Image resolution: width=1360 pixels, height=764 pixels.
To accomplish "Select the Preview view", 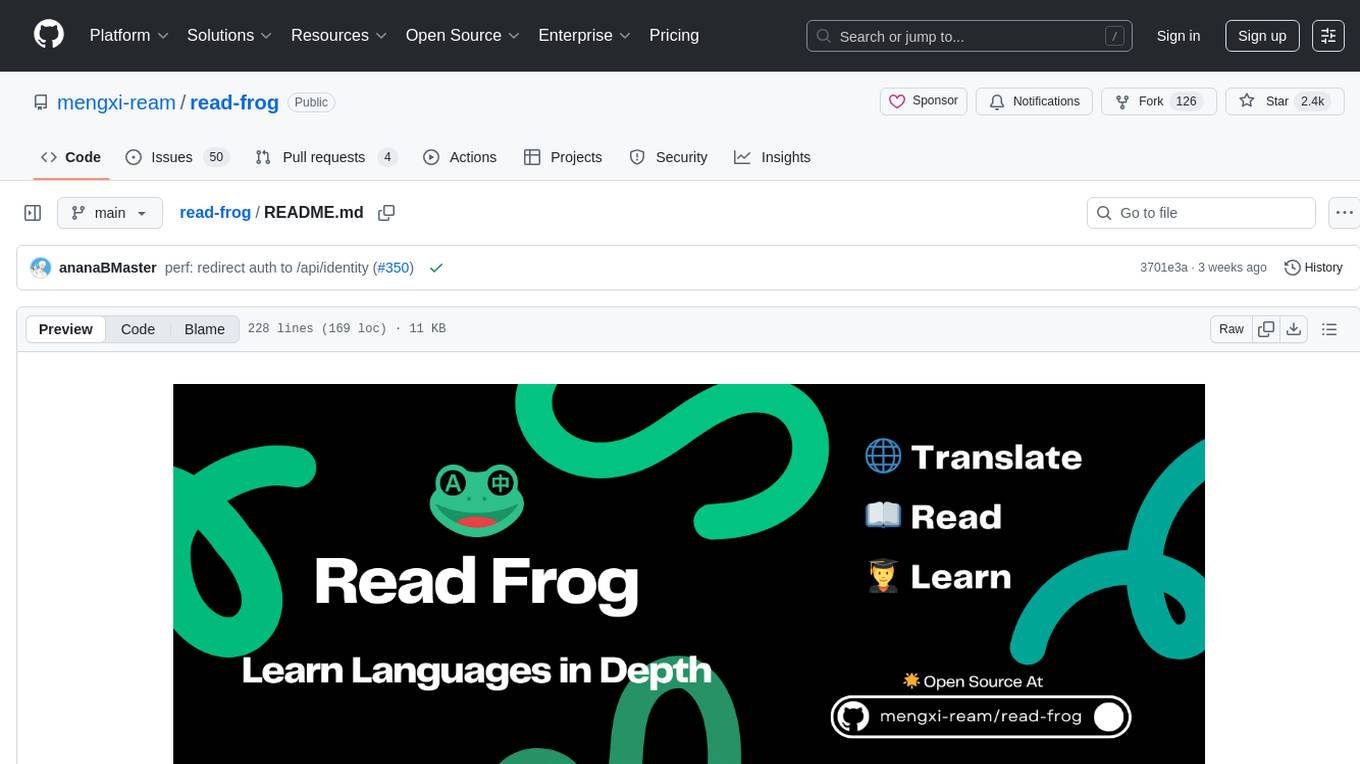I will [x=66, y=329].
